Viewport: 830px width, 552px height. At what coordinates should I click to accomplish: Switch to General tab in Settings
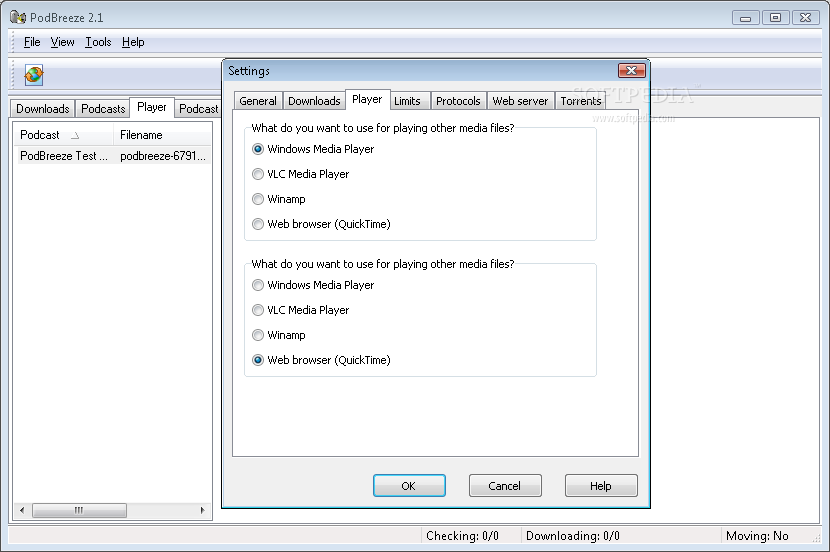pos(258,101)
